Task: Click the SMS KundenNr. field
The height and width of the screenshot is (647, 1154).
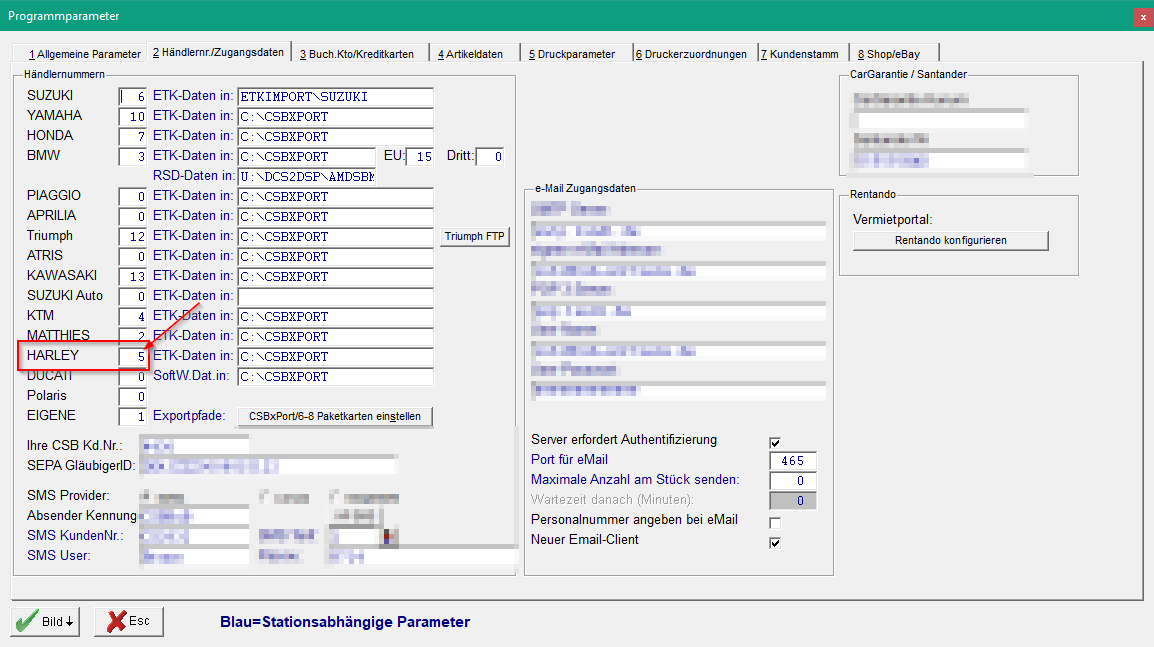Action: pos(194,536)
